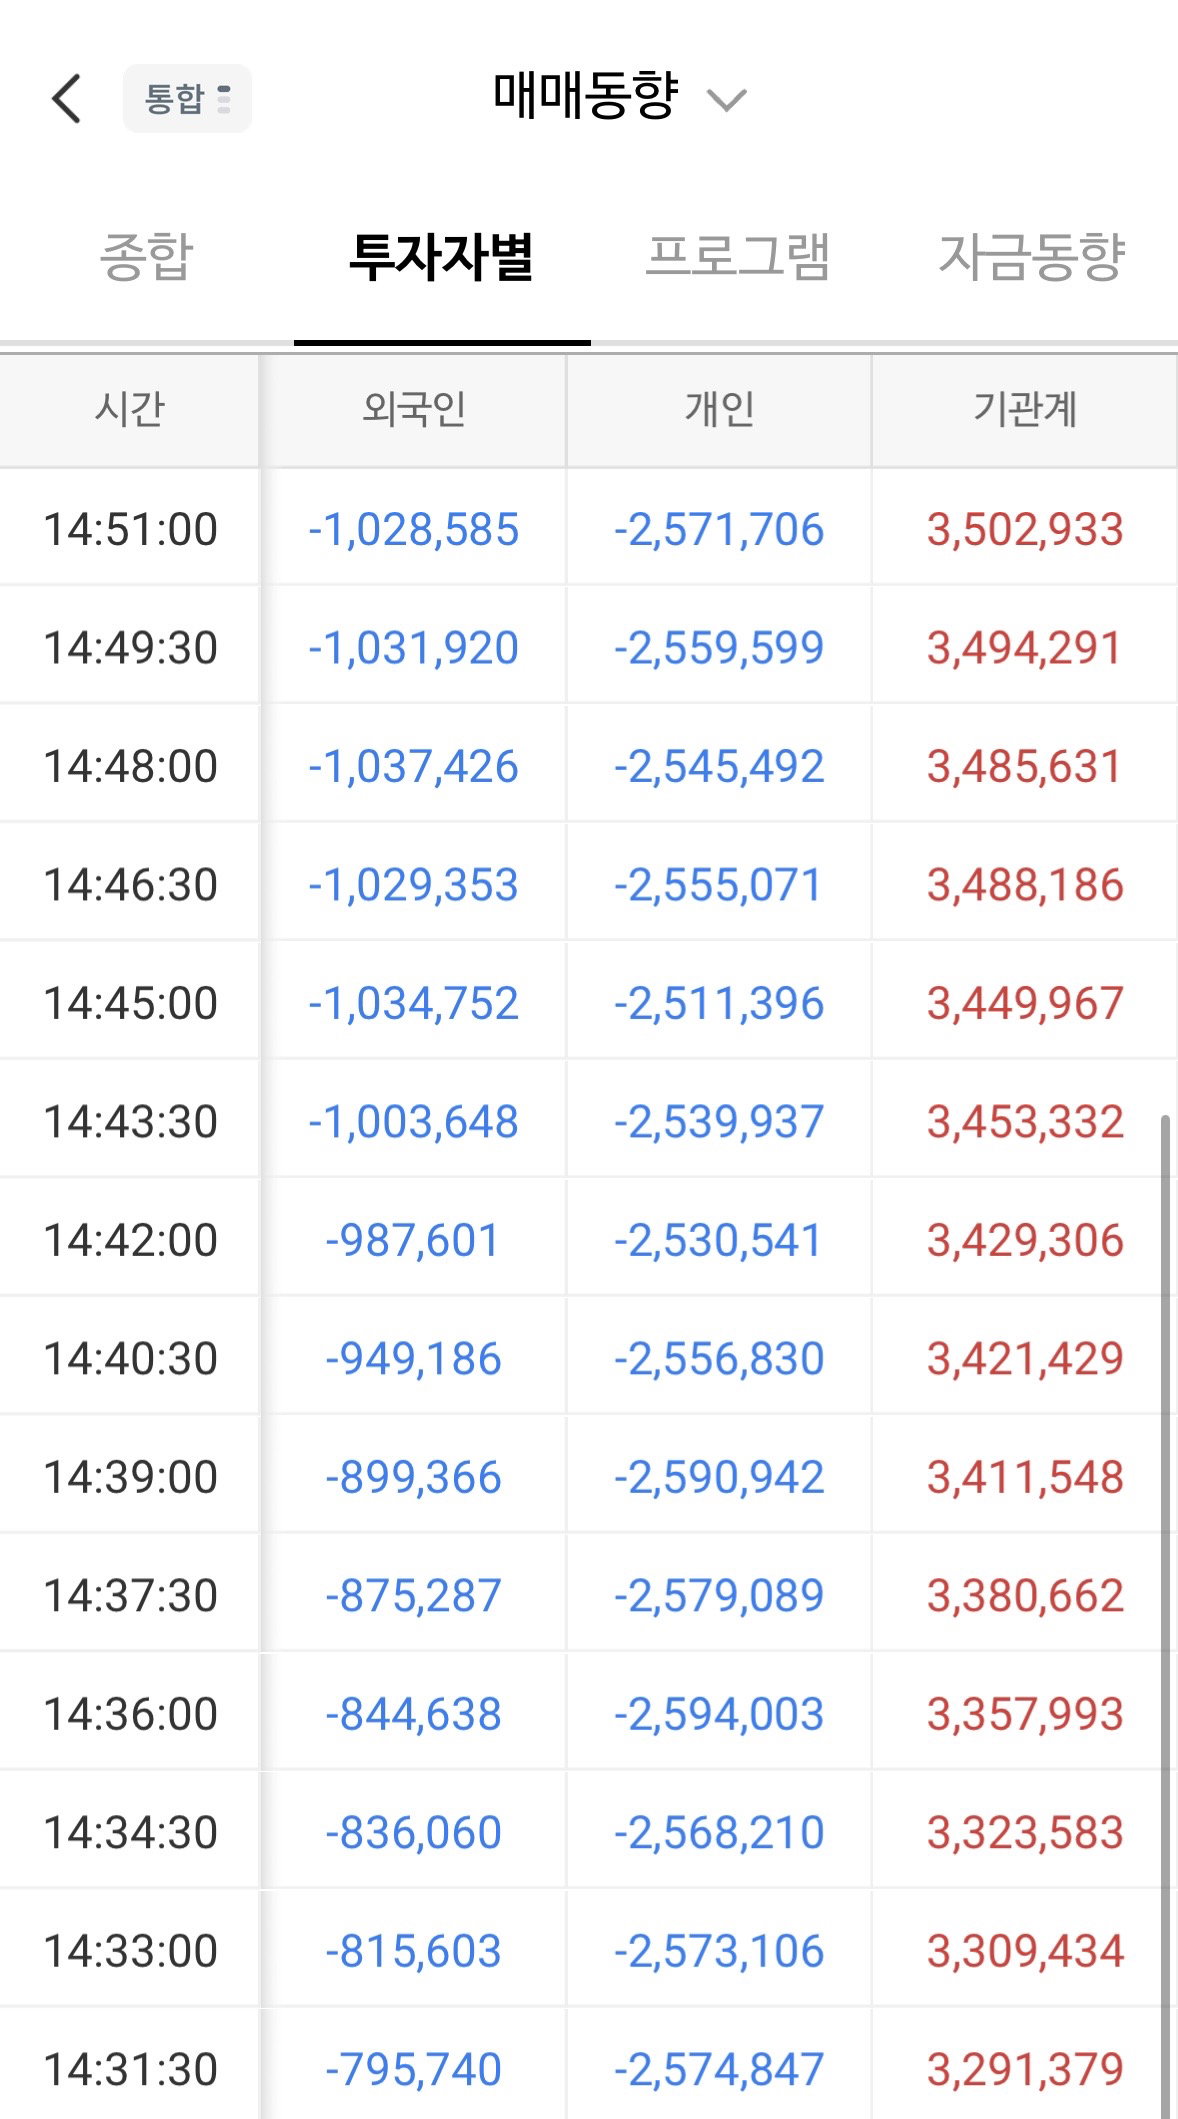The height and width of the screenshot is (2119, 1178).
Task: Open the 프로그램 tab
Action: [x=738, y=256]
